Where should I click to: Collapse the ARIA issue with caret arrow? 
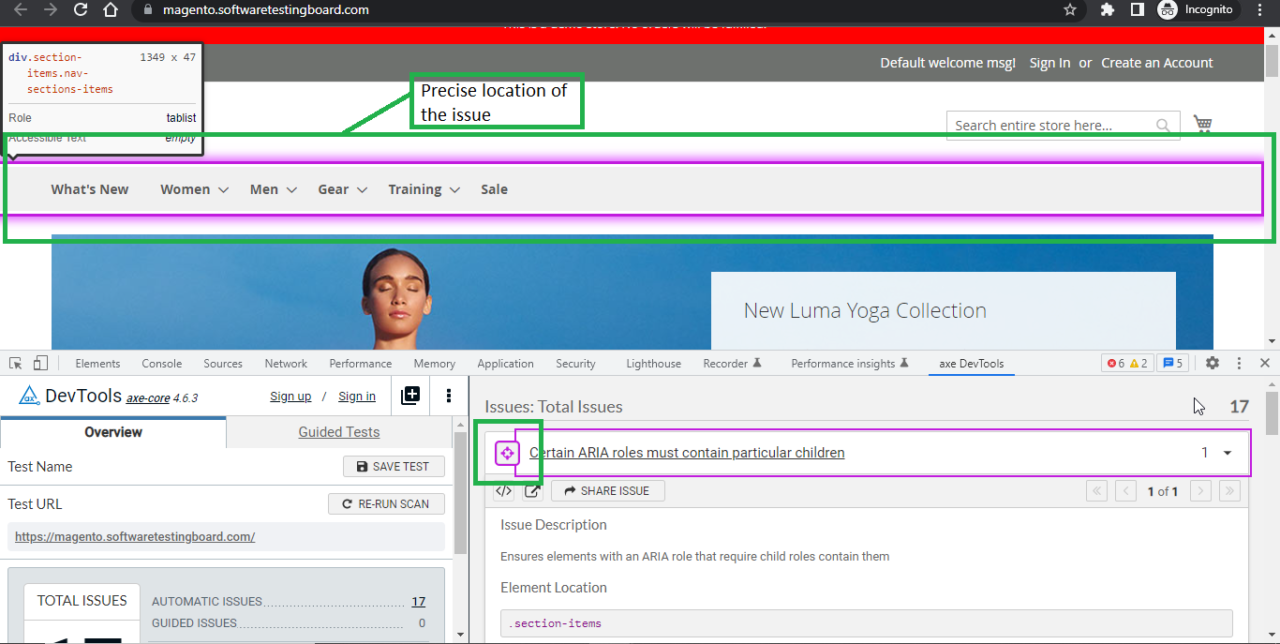[1228, 453]
